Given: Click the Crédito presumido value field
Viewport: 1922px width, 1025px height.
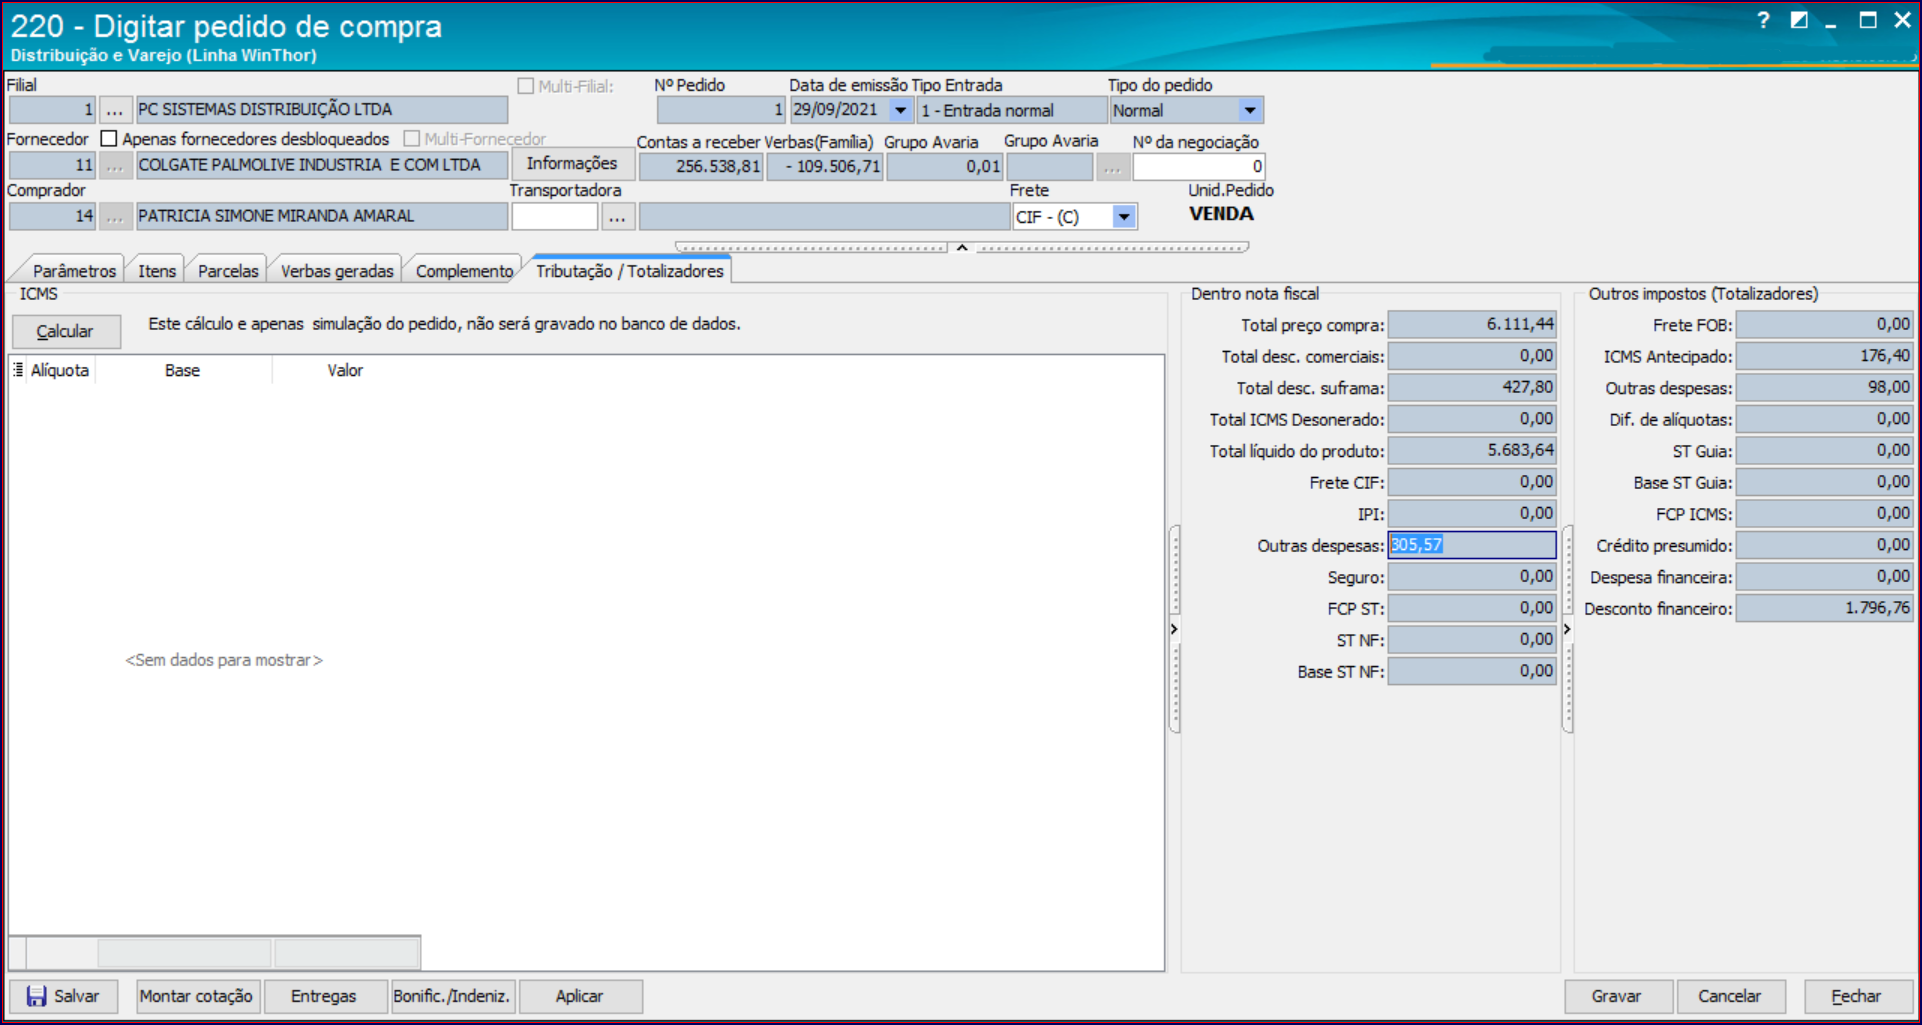Looking at the screenshot, I should (x=1824, y=545).
